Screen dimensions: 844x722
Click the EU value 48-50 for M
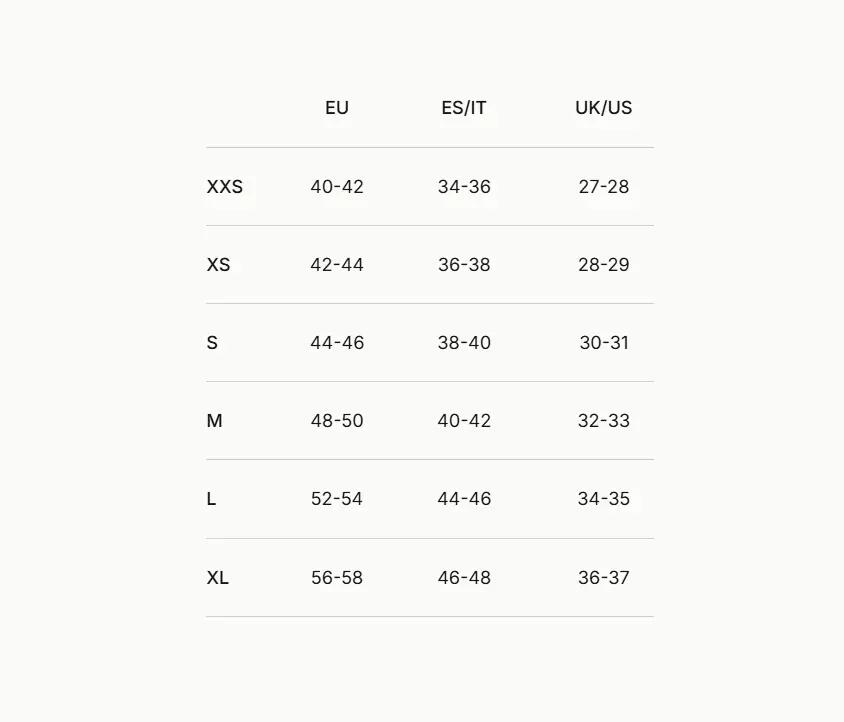coord(337,420)
